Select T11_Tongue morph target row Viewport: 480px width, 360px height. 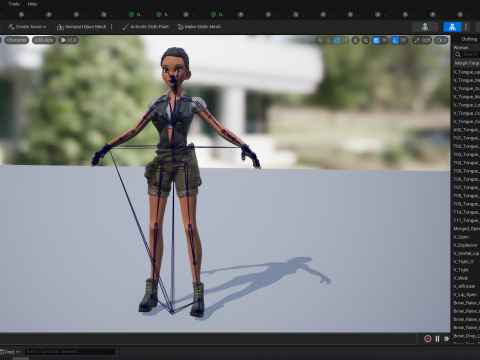pos(466,220)
